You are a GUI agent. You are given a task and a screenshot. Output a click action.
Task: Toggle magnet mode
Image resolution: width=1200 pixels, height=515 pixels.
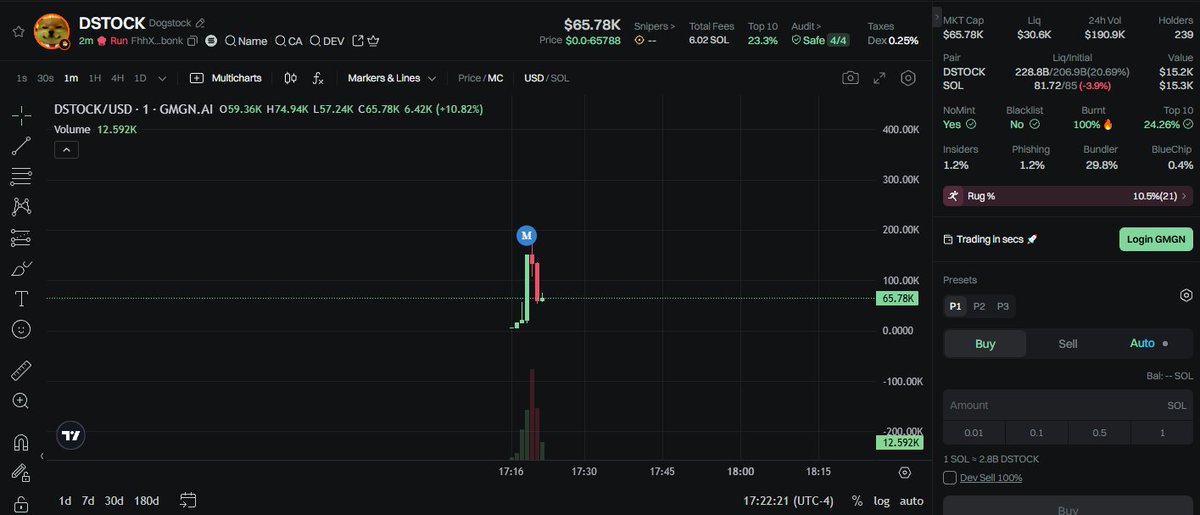[x=21, y=443]
